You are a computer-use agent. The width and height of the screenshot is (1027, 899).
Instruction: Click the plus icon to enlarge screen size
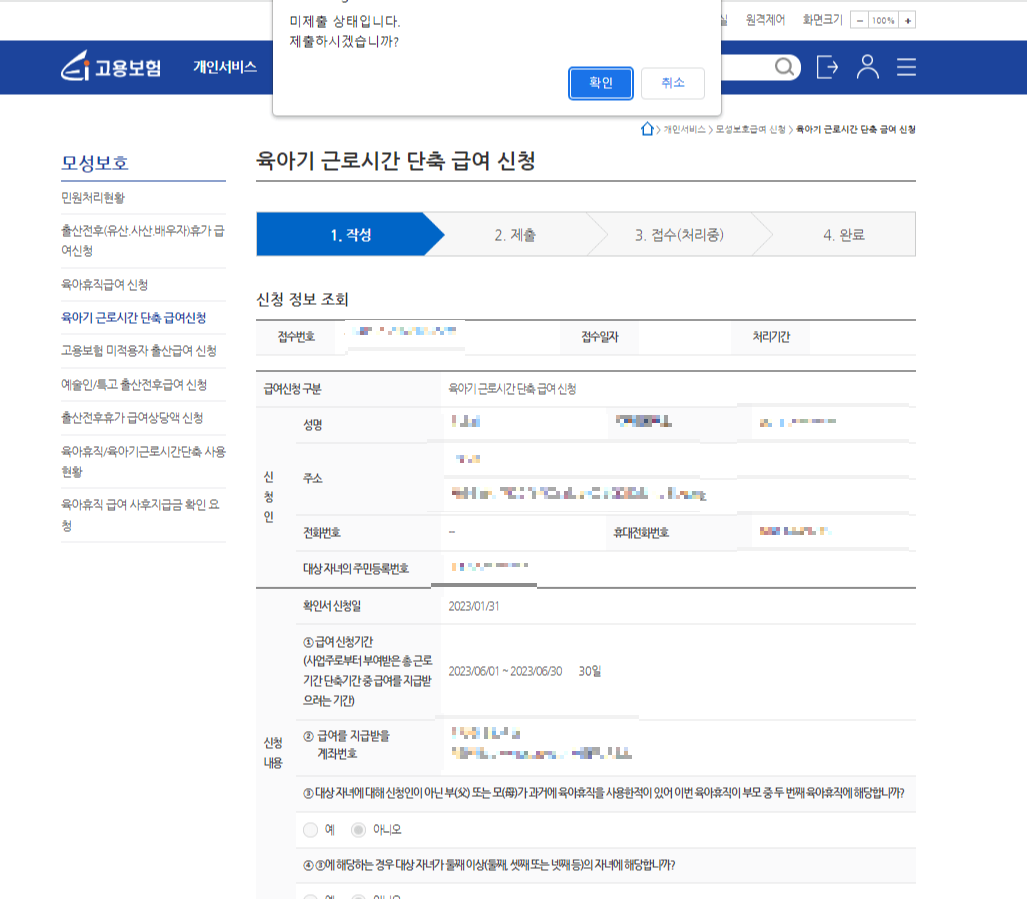point(907,18)
